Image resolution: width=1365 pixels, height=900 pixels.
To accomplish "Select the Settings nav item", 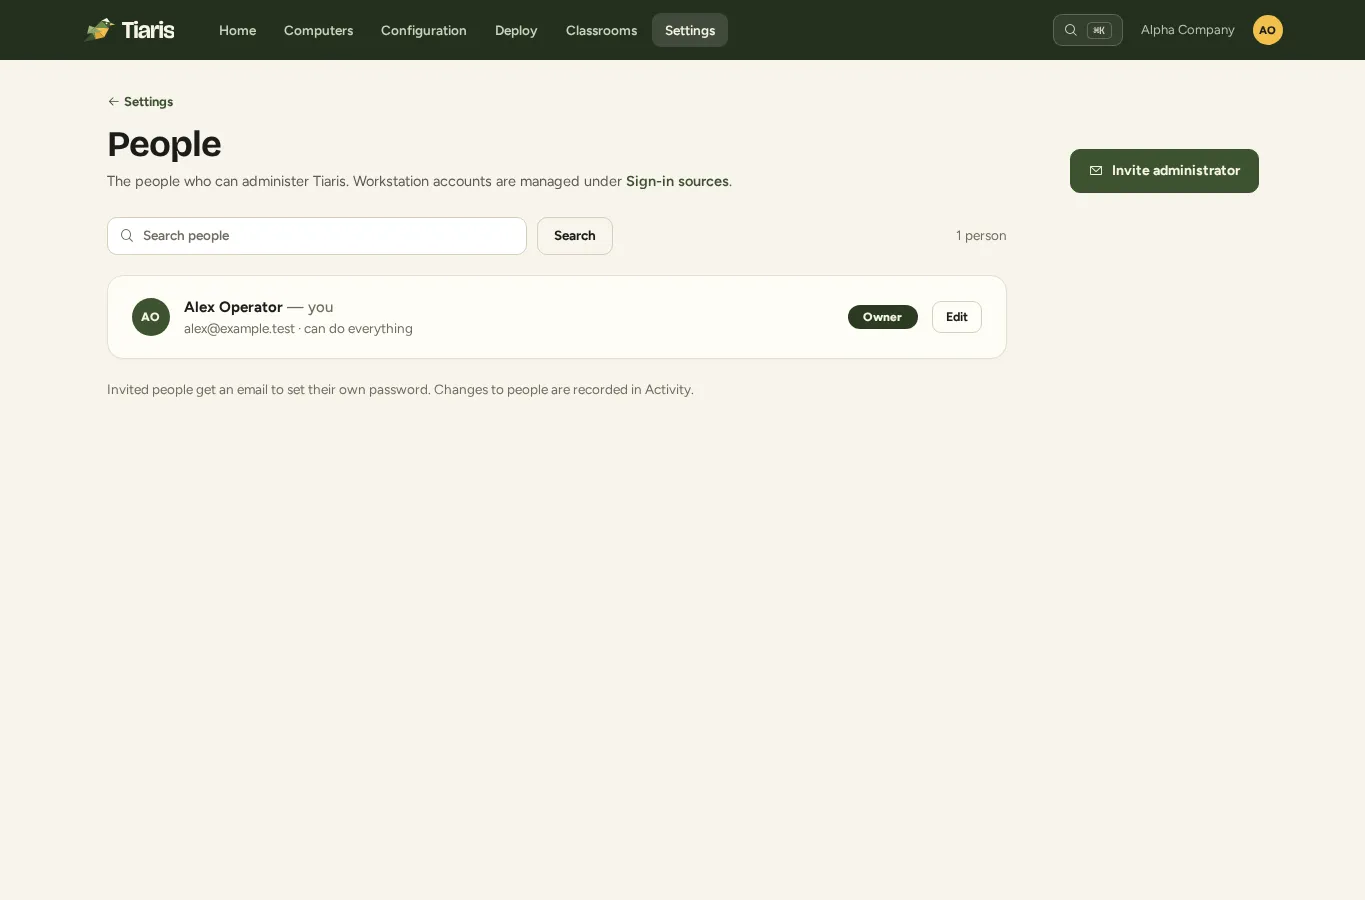I will coord(690,30).
